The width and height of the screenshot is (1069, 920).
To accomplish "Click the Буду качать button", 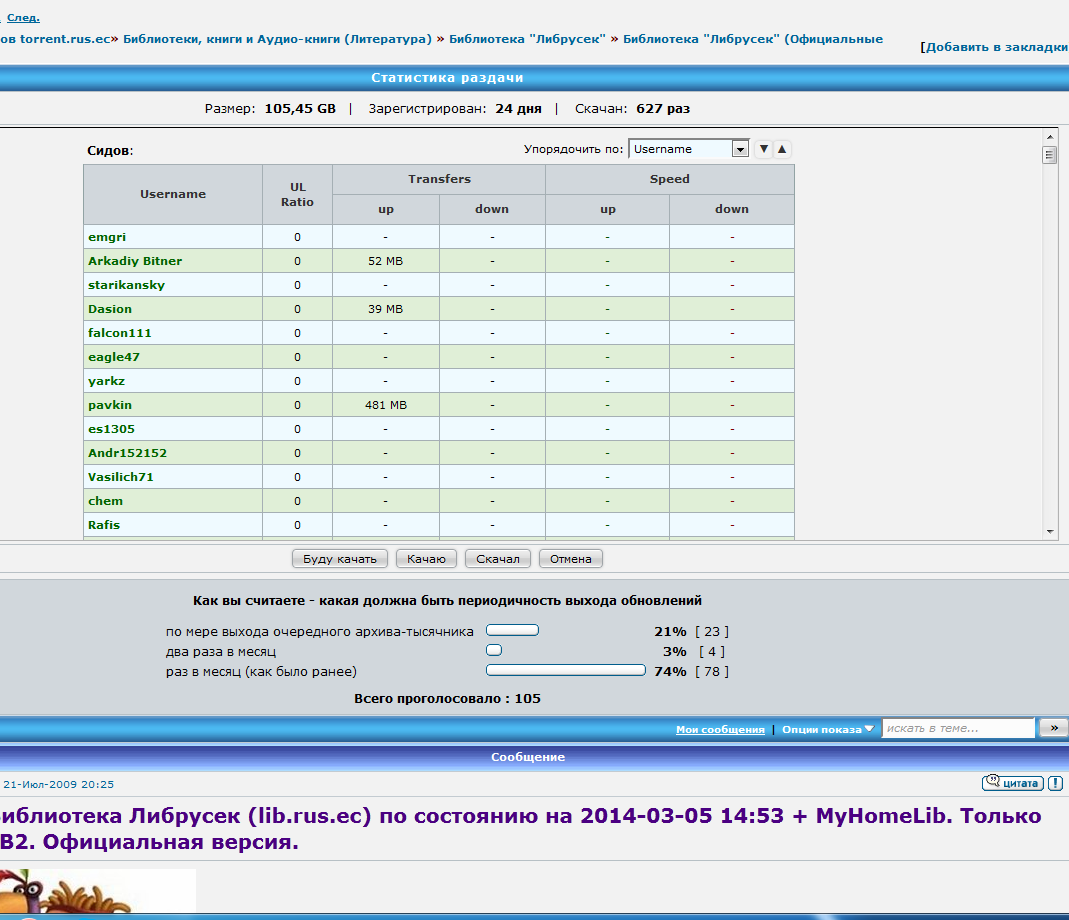I will tap(340, 559).
